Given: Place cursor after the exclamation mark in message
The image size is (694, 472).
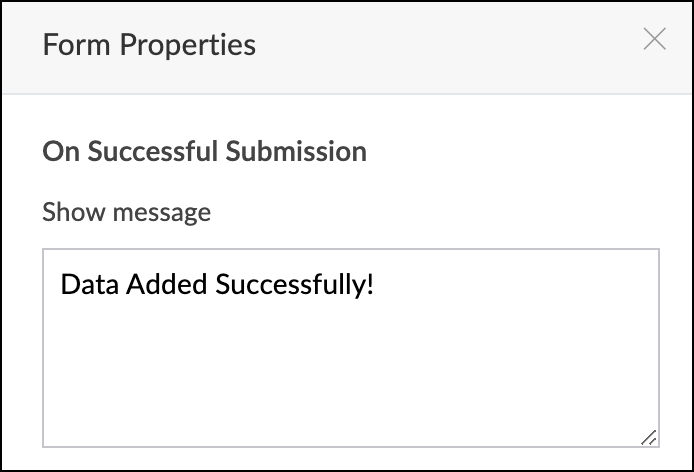Looking at the screenshot, I should click(377, 285).
